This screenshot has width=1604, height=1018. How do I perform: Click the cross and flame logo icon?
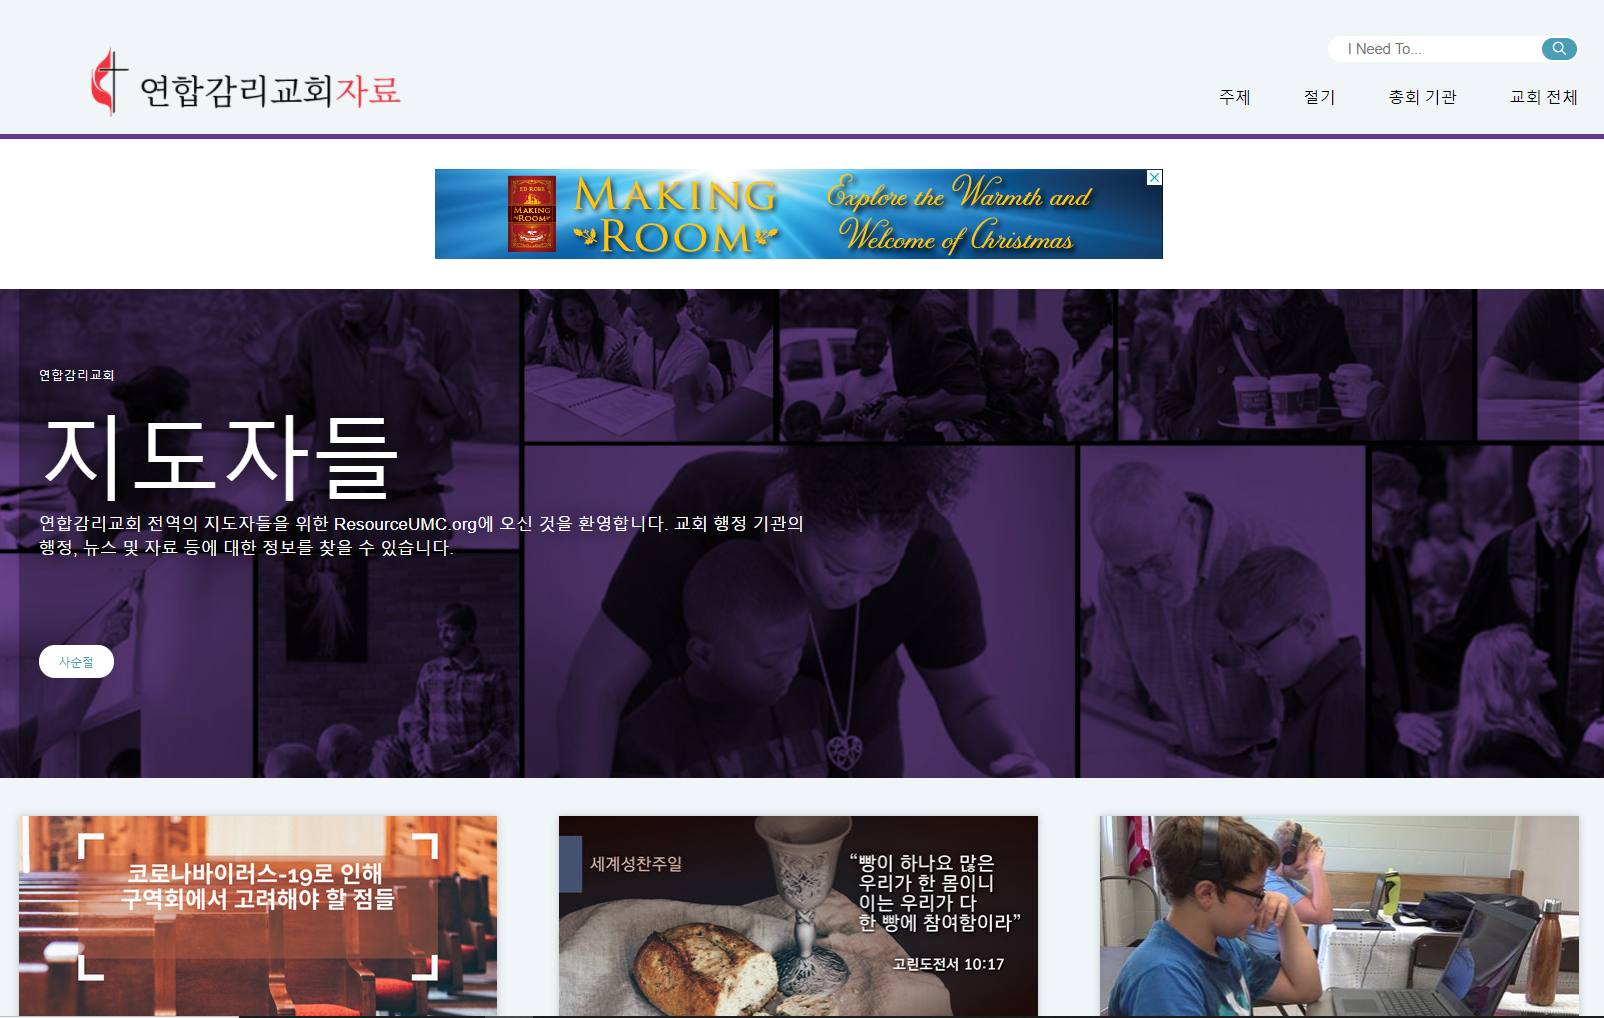coord(109,82)
